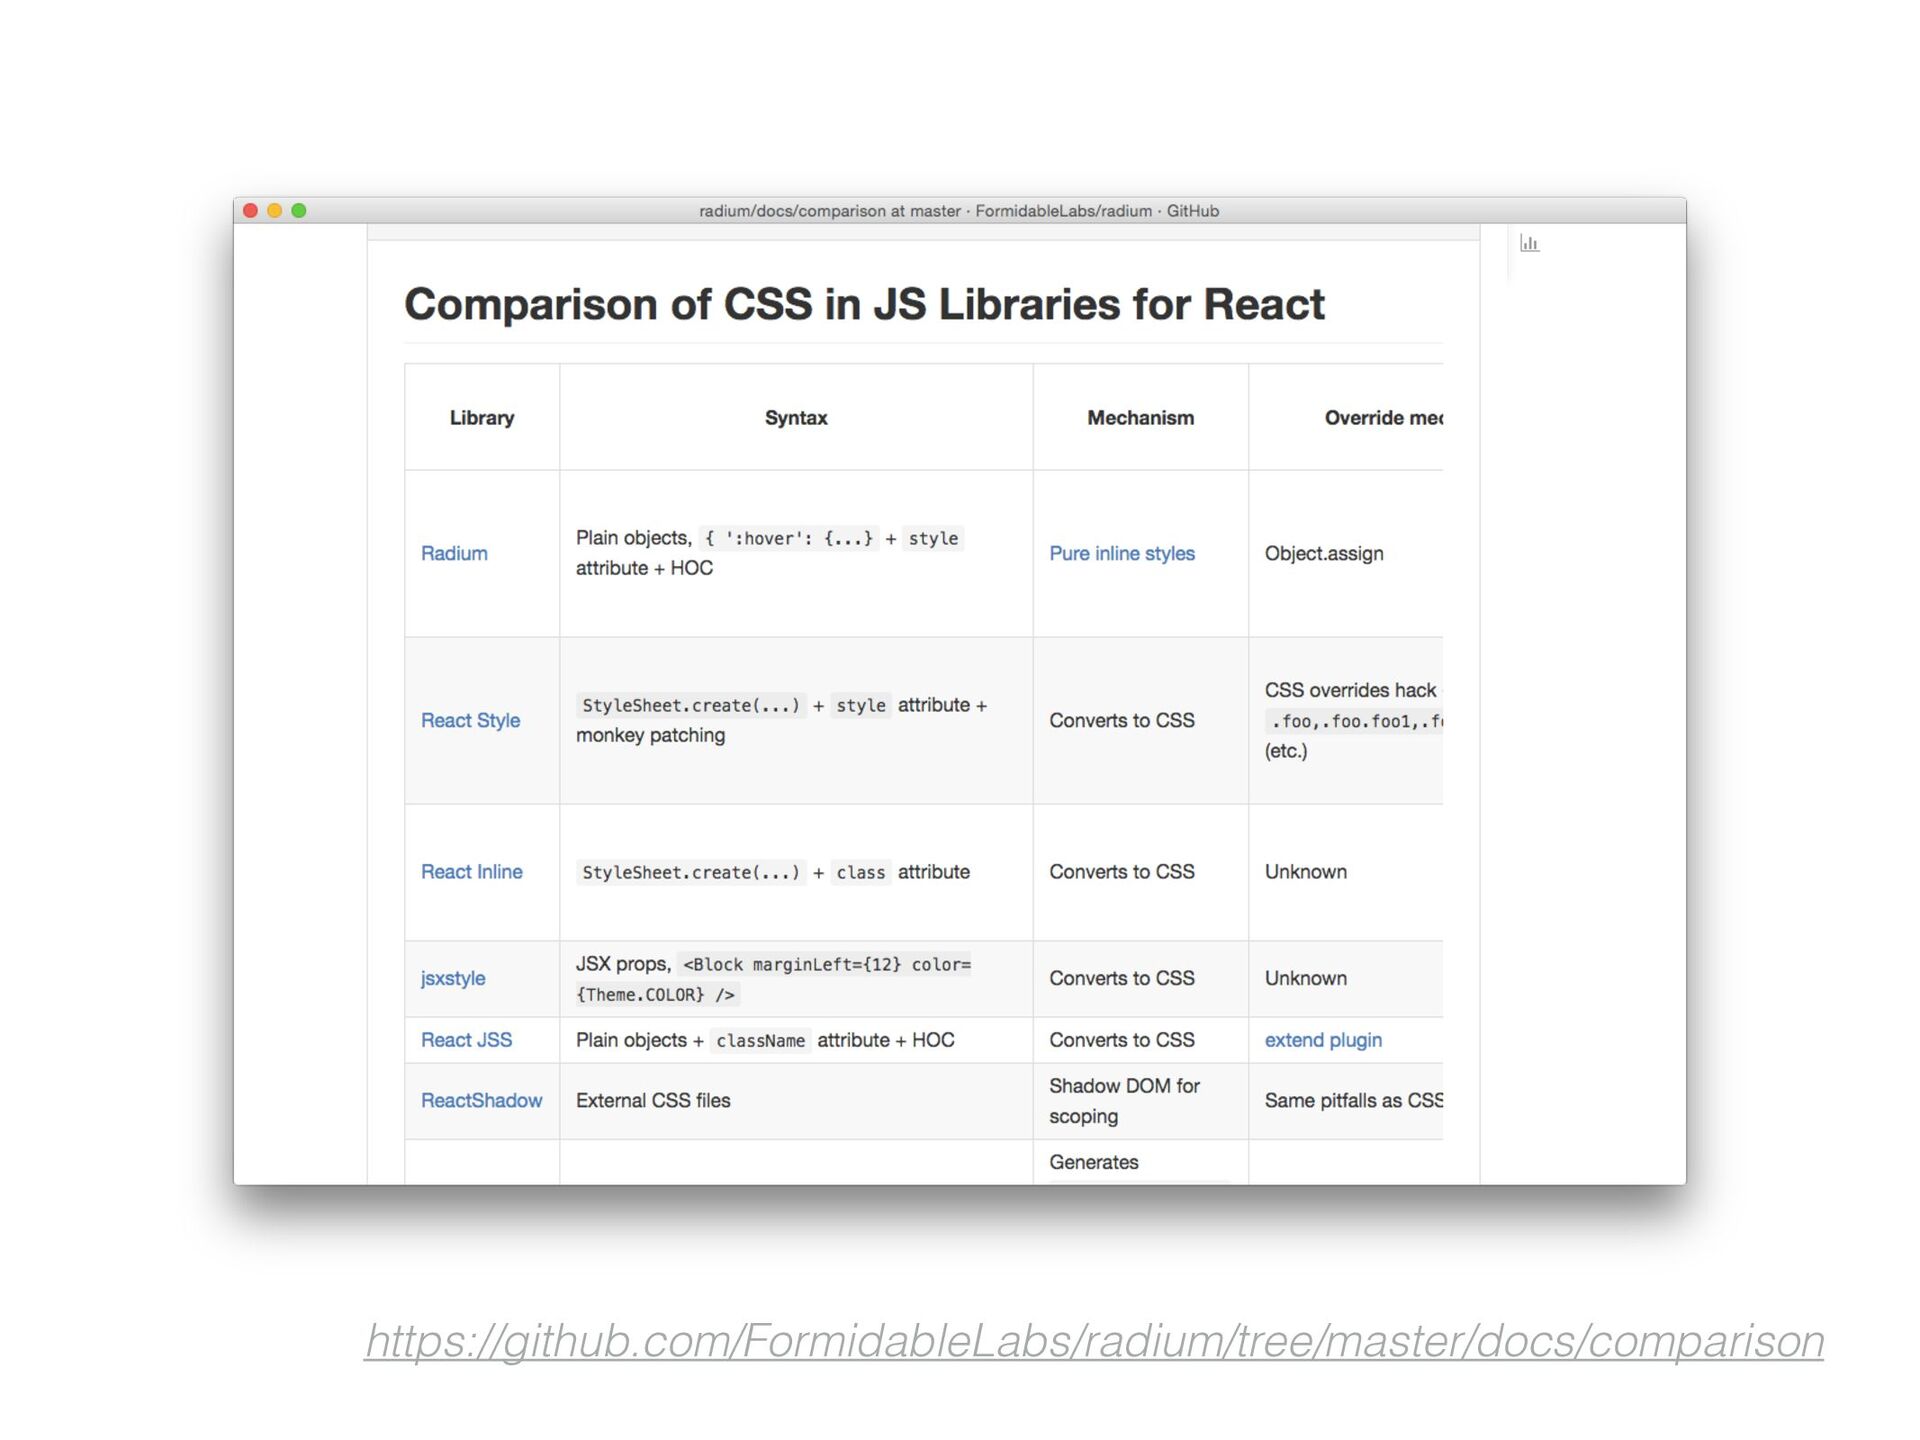Select the className code snippet
1920x1440 pixels.
[760, 1040]
